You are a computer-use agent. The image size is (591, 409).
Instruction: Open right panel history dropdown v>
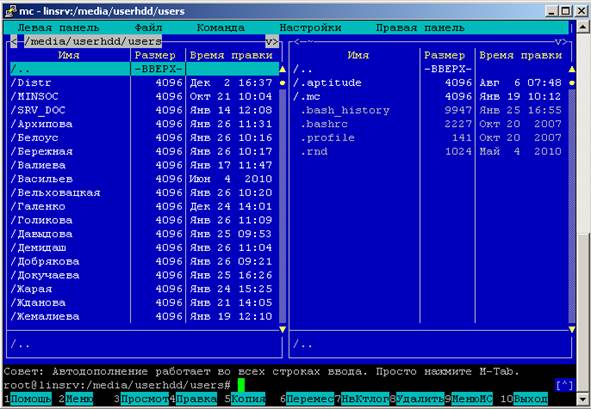tap(561, 41)
